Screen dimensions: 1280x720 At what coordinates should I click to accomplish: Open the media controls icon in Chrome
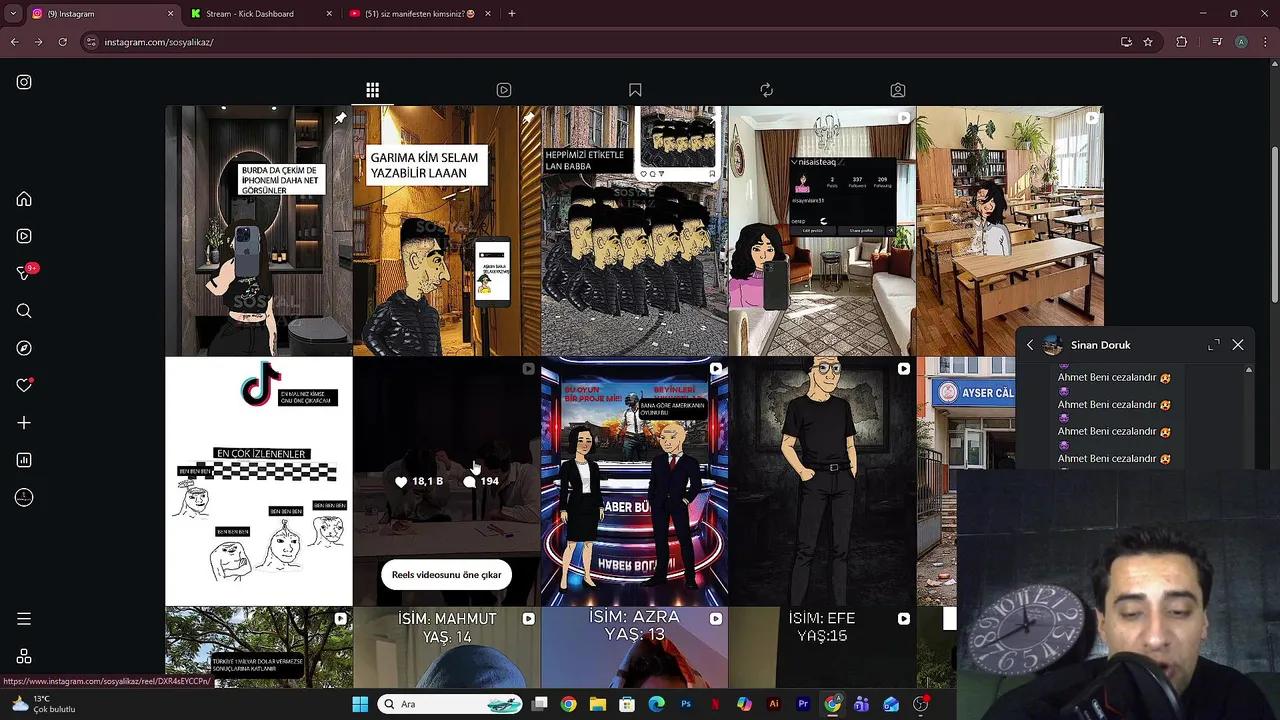[x=1217, y=42]
